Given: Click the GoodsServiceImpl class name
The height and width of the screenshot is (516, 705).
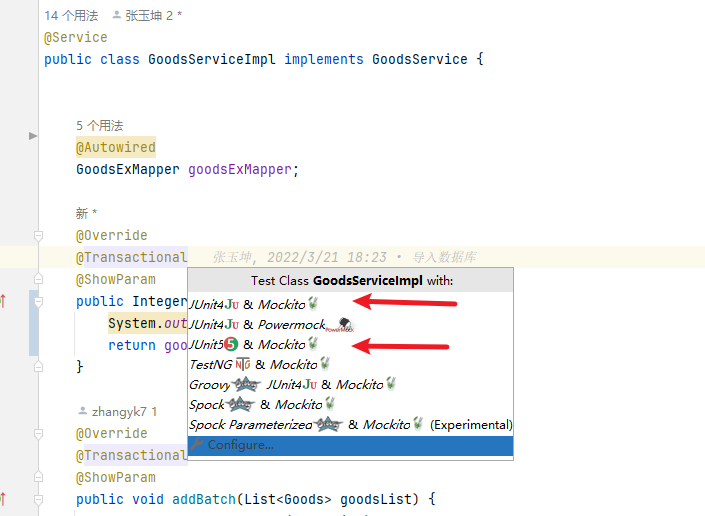Looking at the screenshot, I should pos(211,59).
